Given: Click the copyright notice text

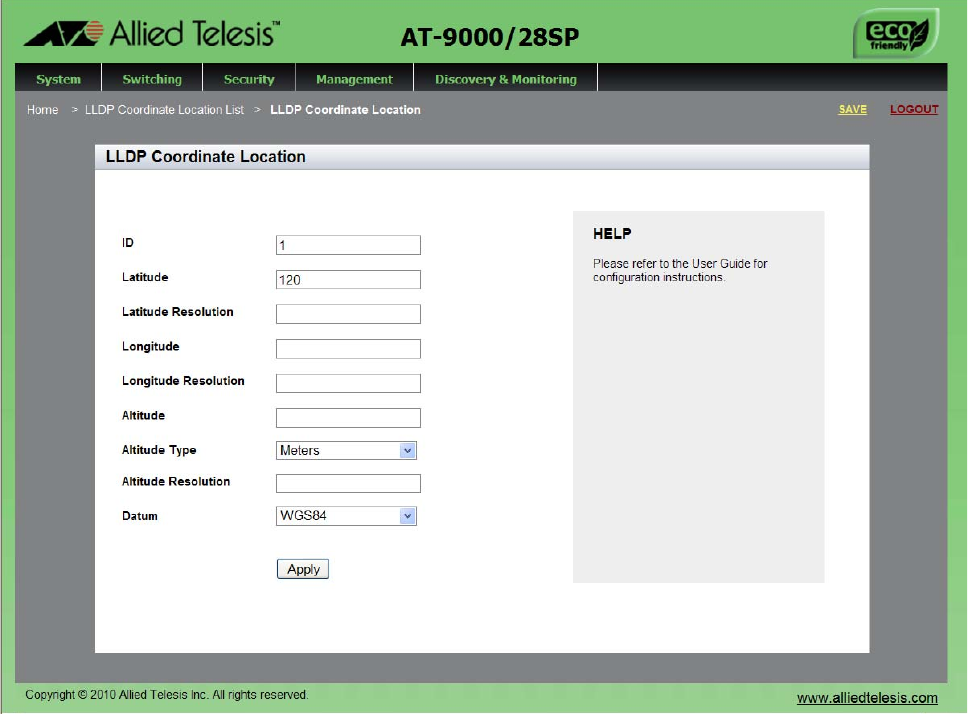Looking at the screenshot, I should (167, 695).
